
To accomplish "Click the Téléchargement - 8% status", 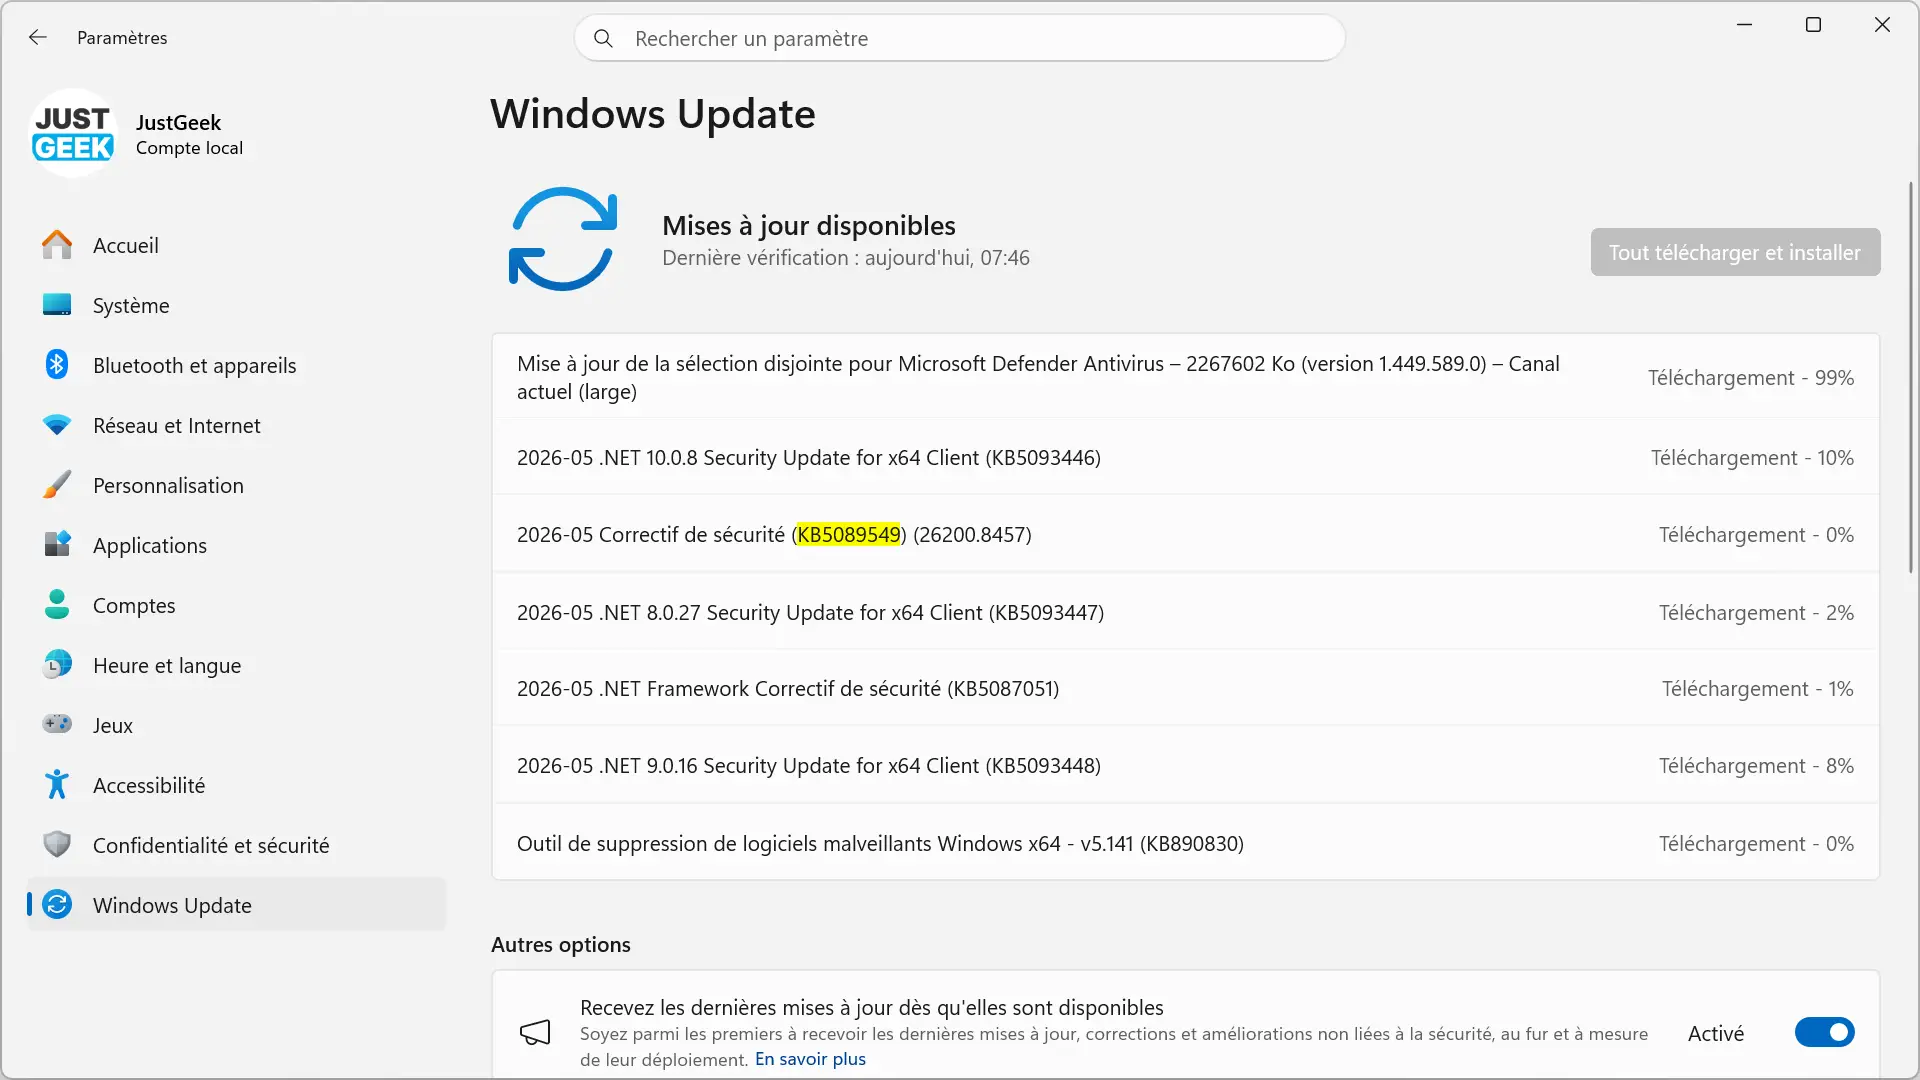I will coord(1756,766).
